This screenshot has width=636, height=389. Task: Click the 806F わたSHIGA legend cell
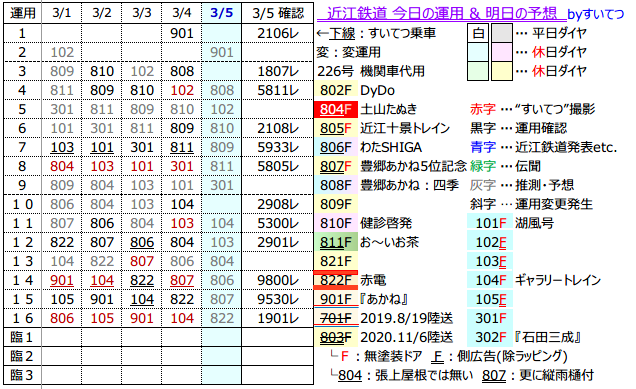[336, 147]
